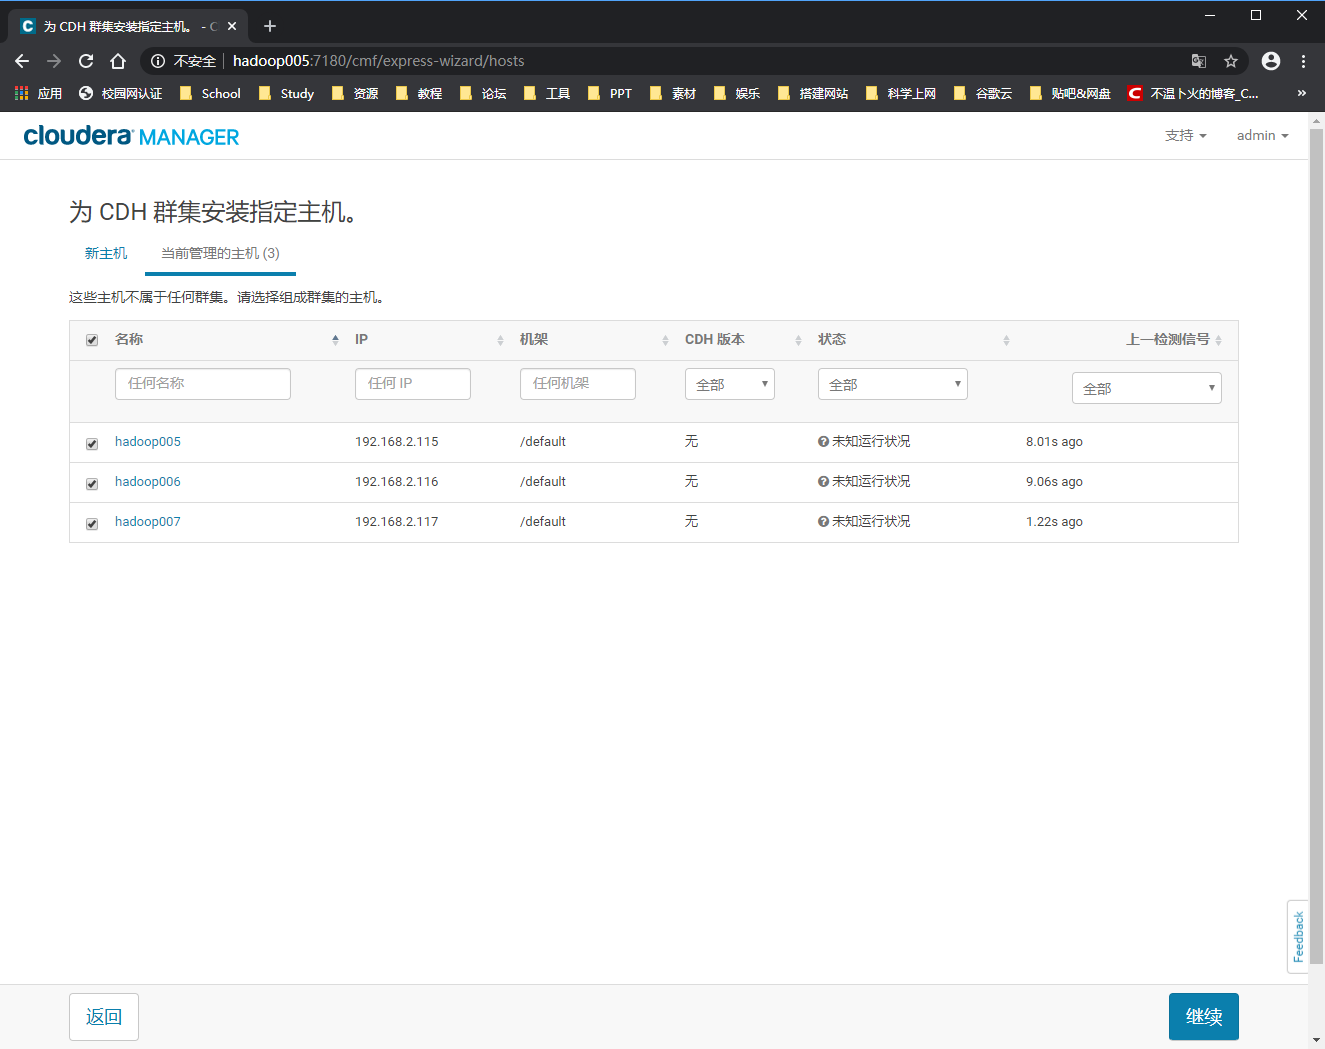Click the 继续 continue button
Image resolution: width=1325 pixels, height=1049 pixels.
click(1204, 1016)
